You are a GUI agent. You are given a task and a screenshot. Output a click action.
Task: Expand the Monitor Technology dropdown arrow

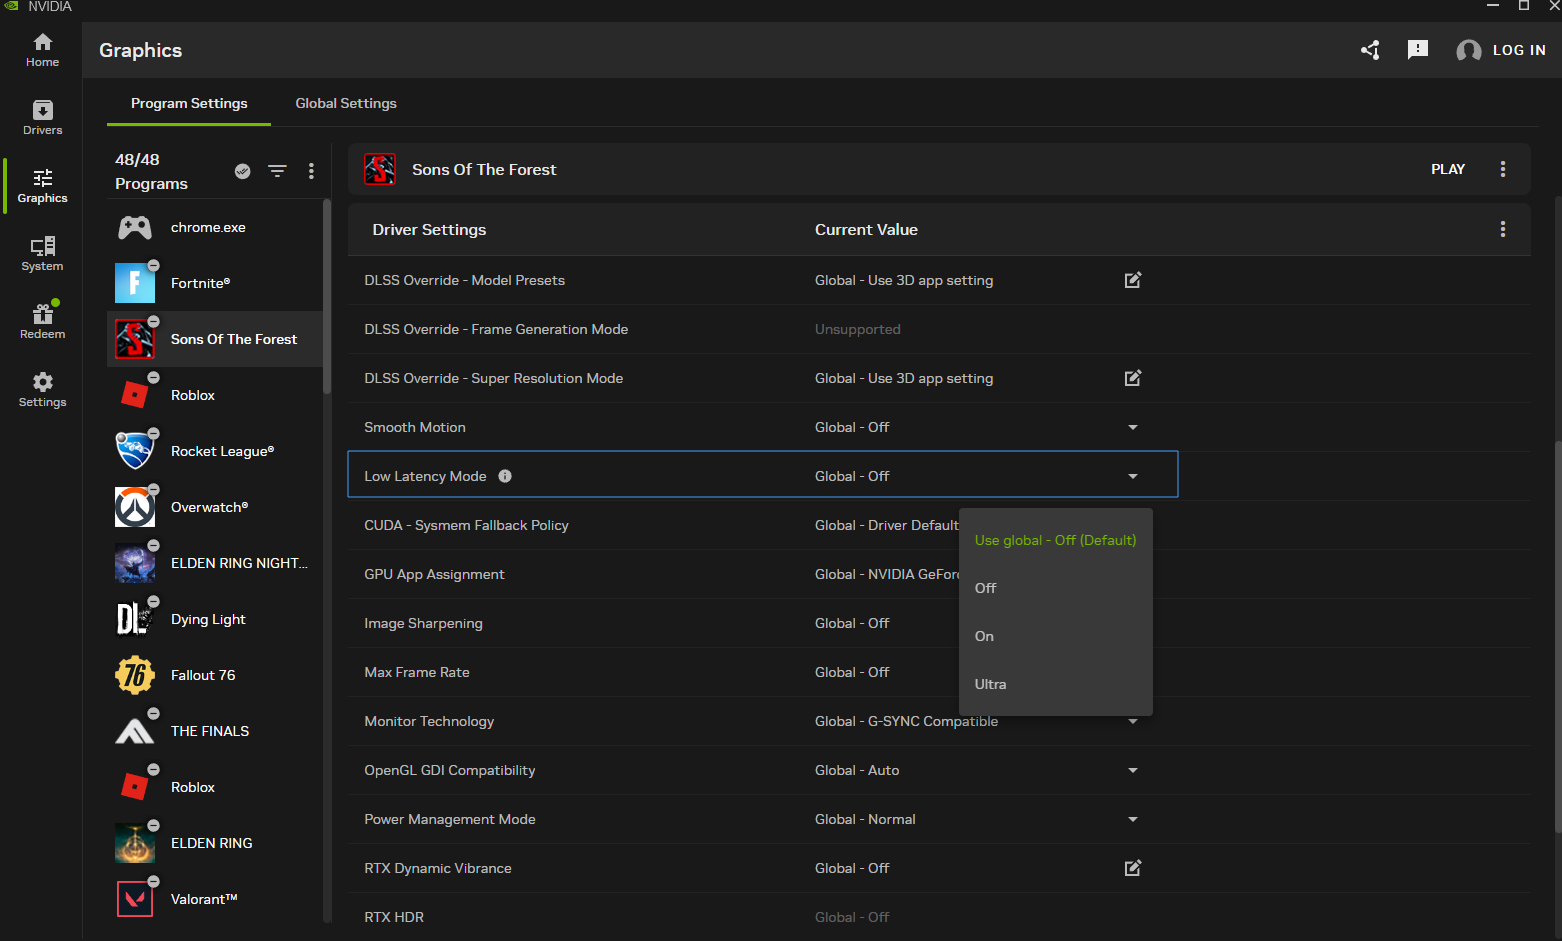pos(1132,722)
